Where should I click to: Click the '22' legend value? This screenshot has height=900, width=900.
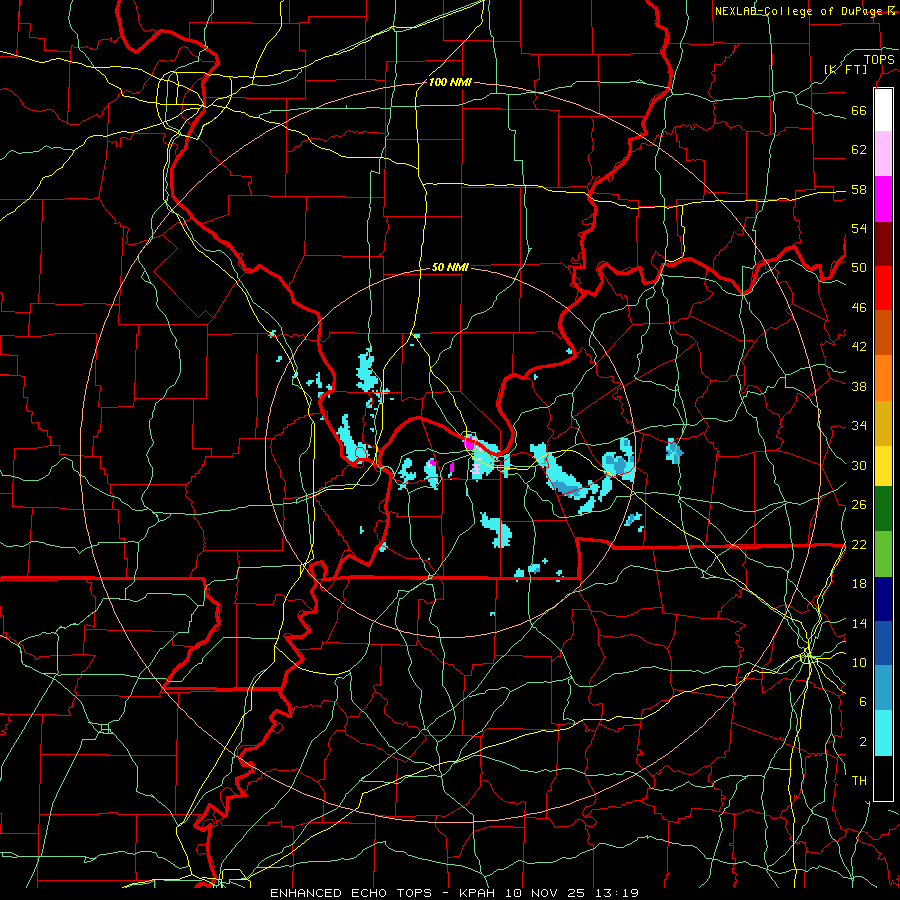point(859,544)
